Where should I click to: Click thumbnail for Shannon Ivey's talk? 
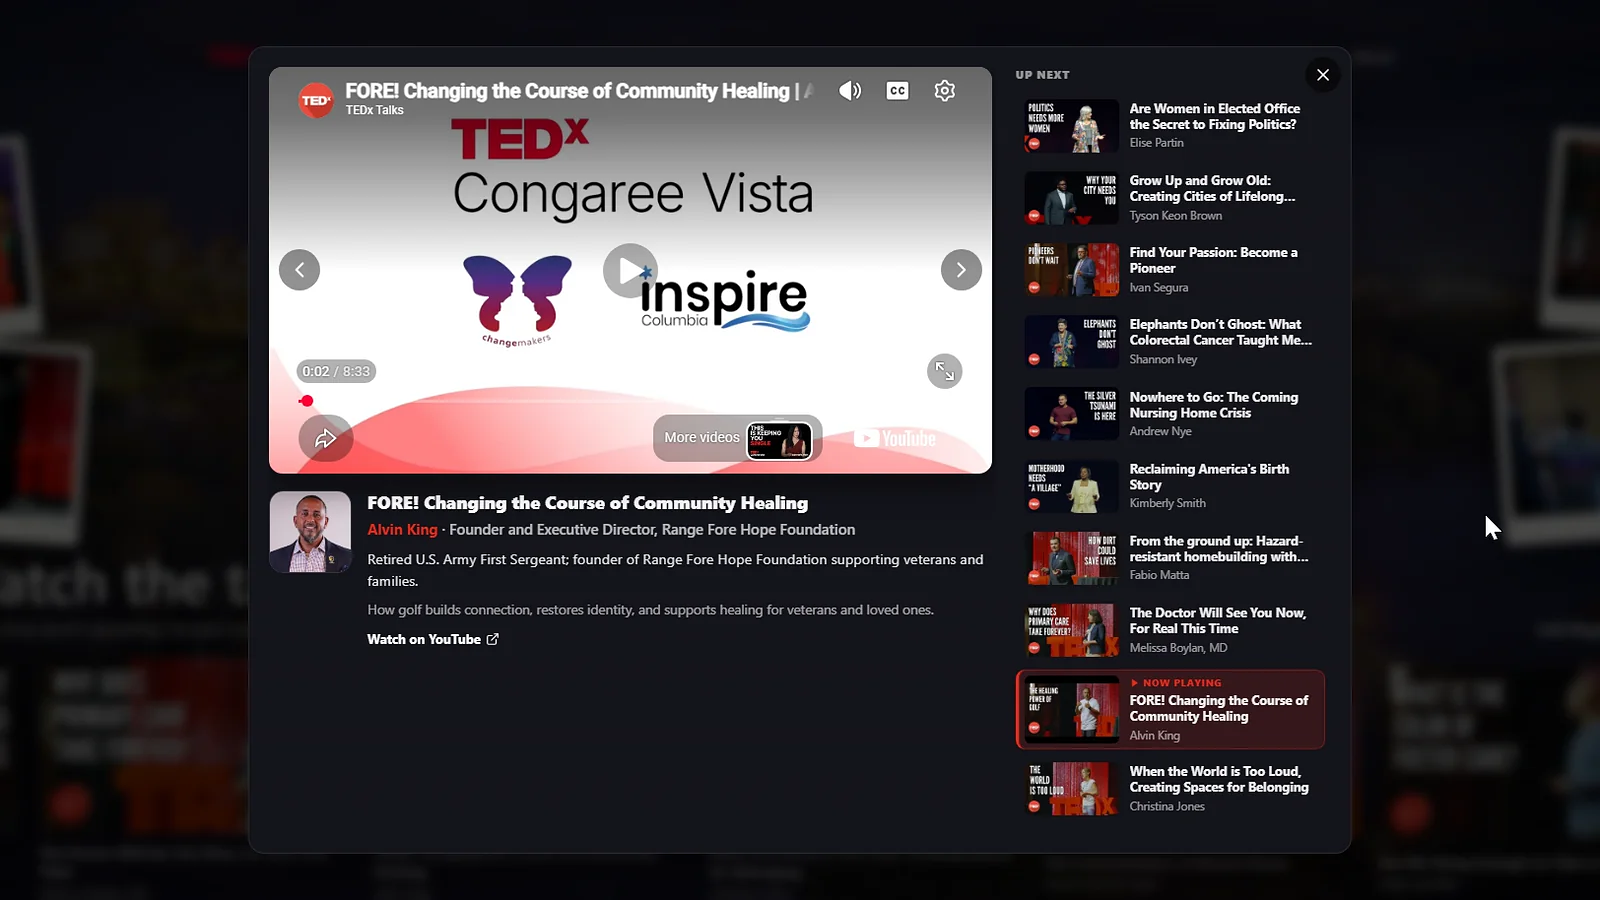[x=1072, y=342]
